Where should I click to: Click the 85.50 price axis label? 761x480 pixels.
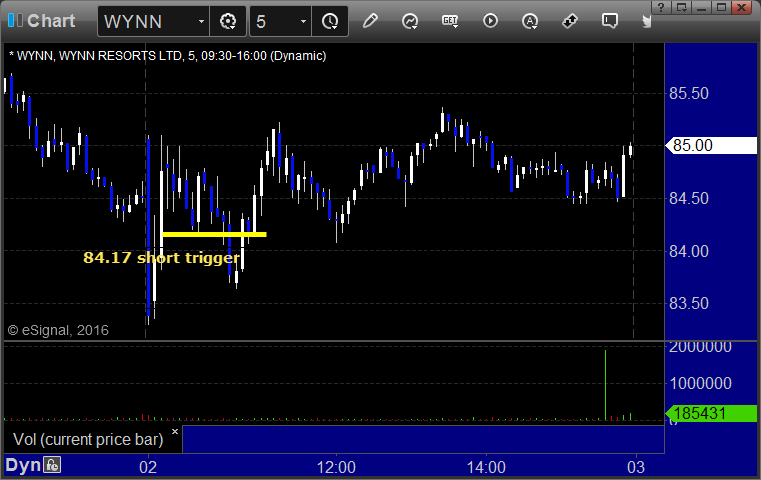(689, 93)
